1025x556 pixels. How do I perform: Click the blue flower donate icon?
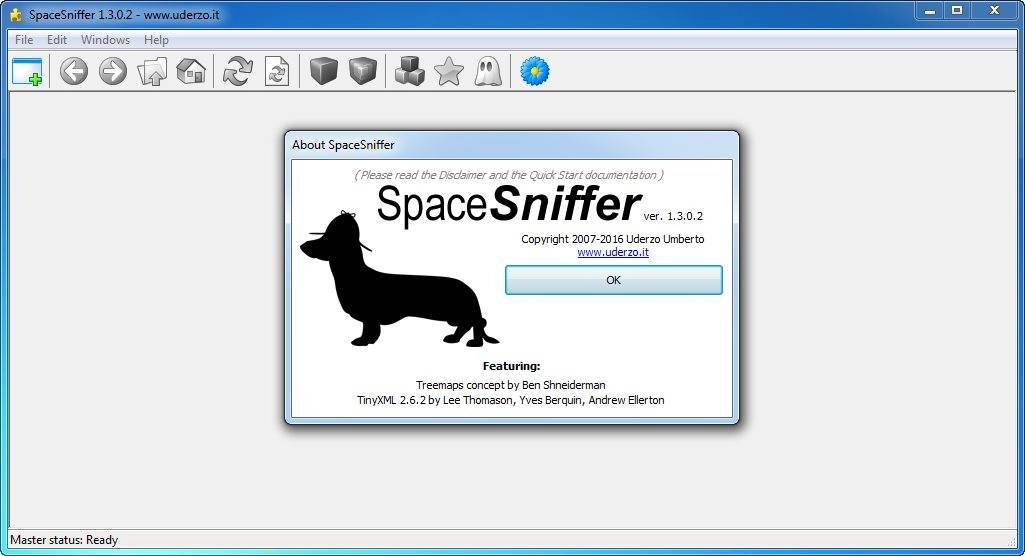click(535, 71)
